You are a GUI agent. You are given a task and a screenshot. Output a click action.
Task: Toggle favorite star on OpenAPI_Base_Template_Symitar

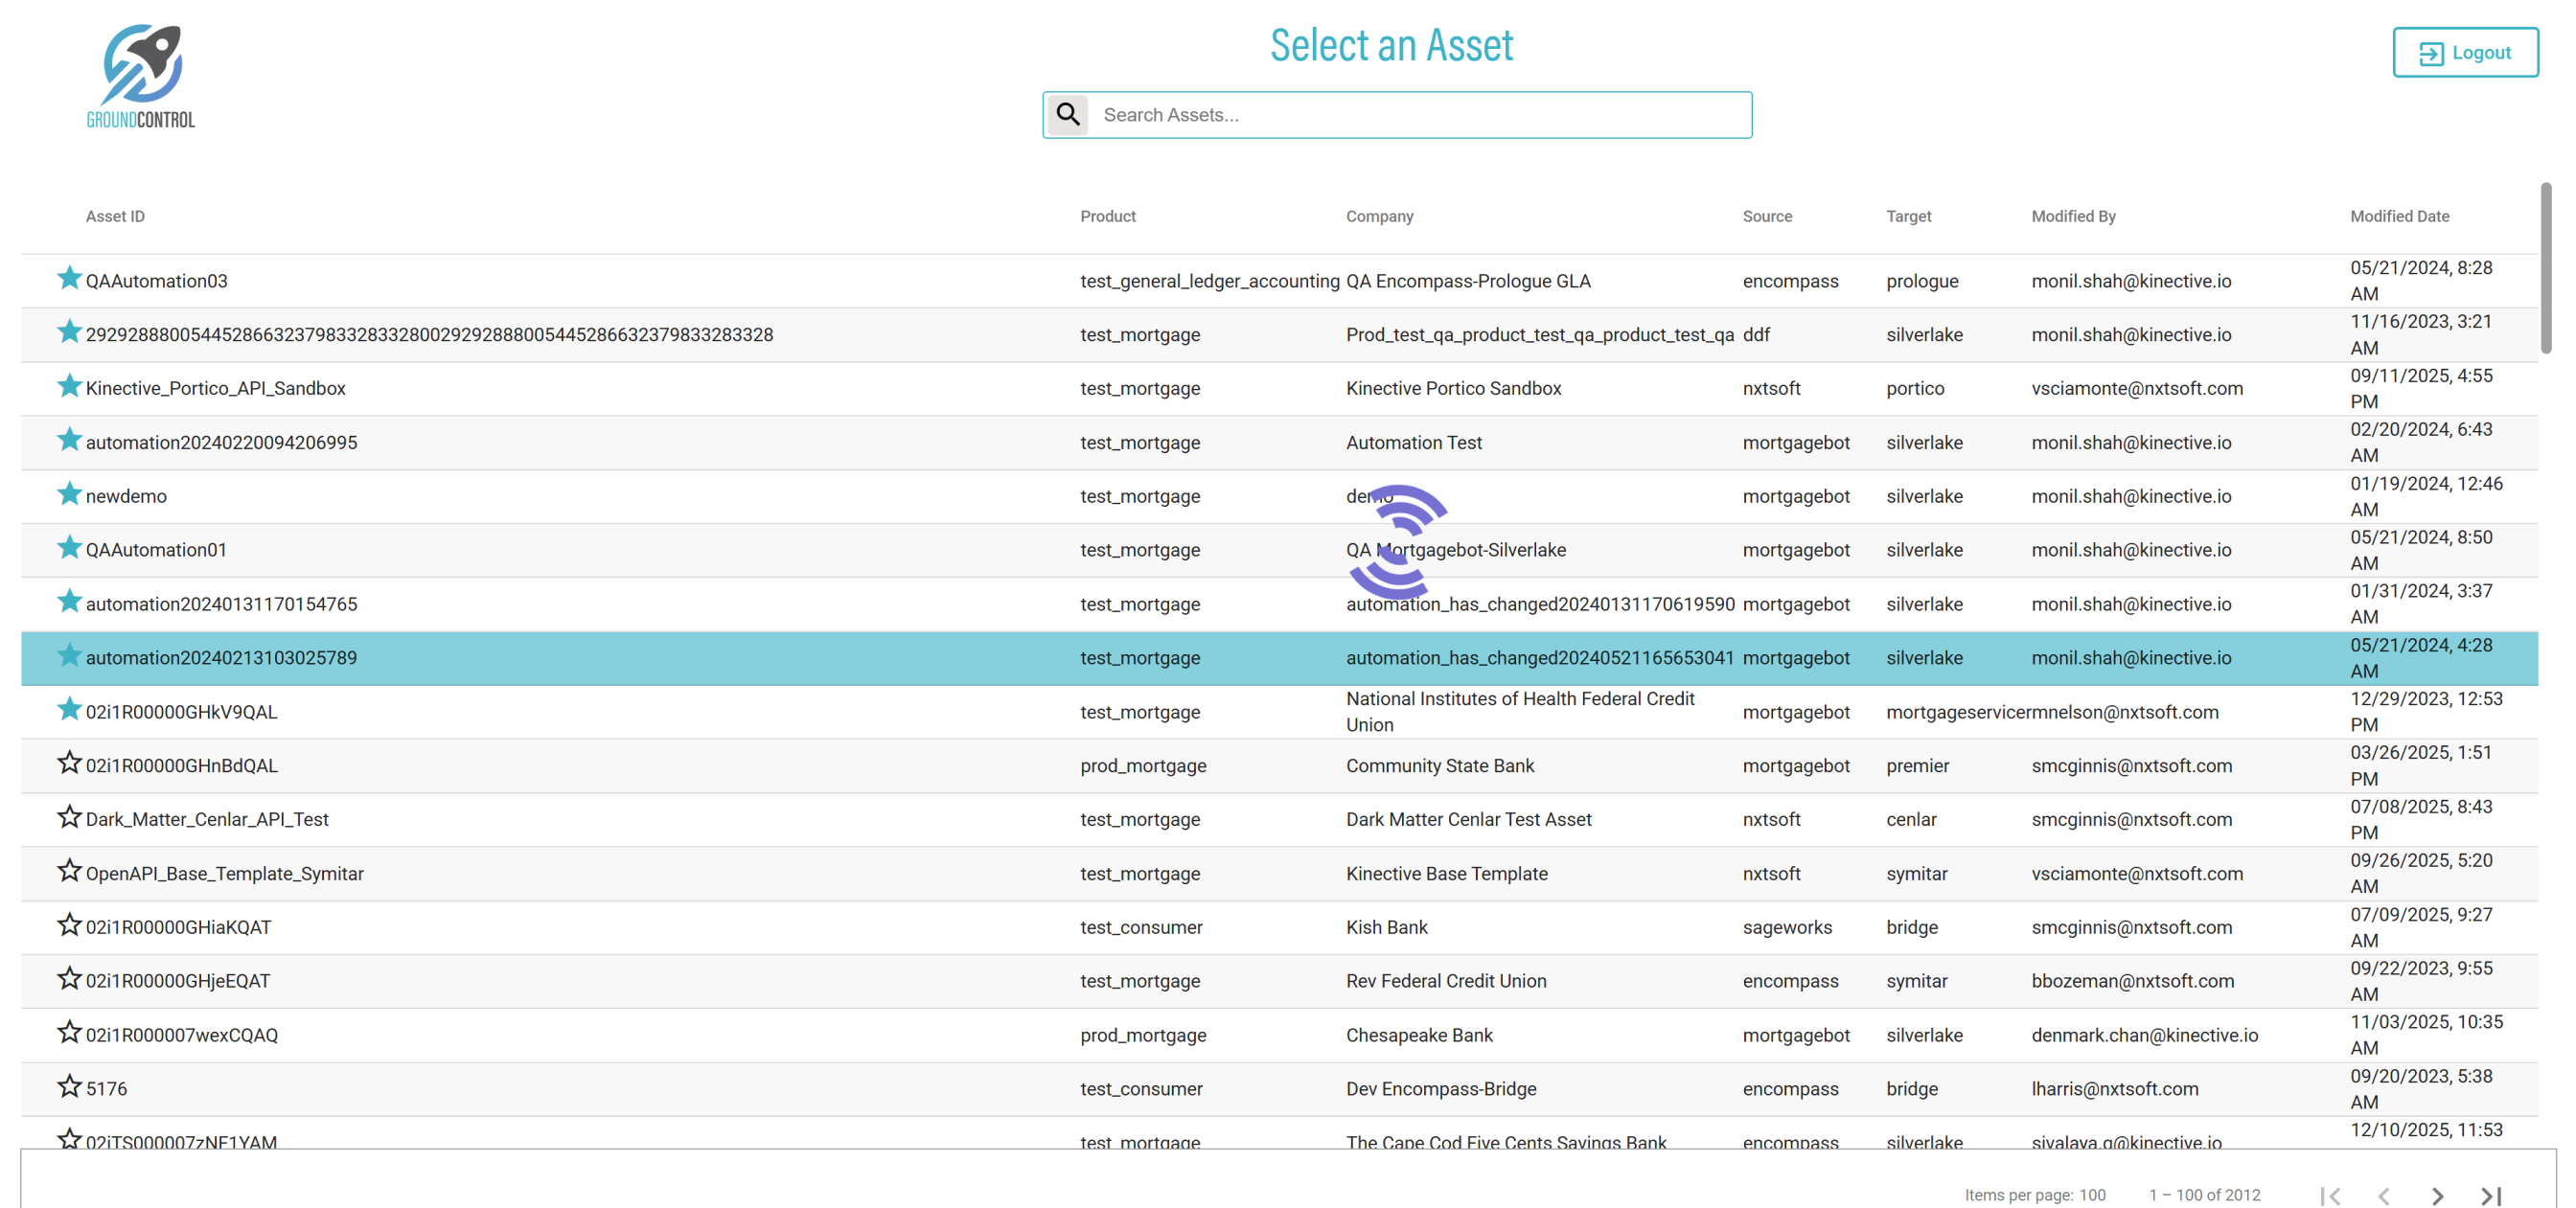pyautogui.click(x=69, y=871)
